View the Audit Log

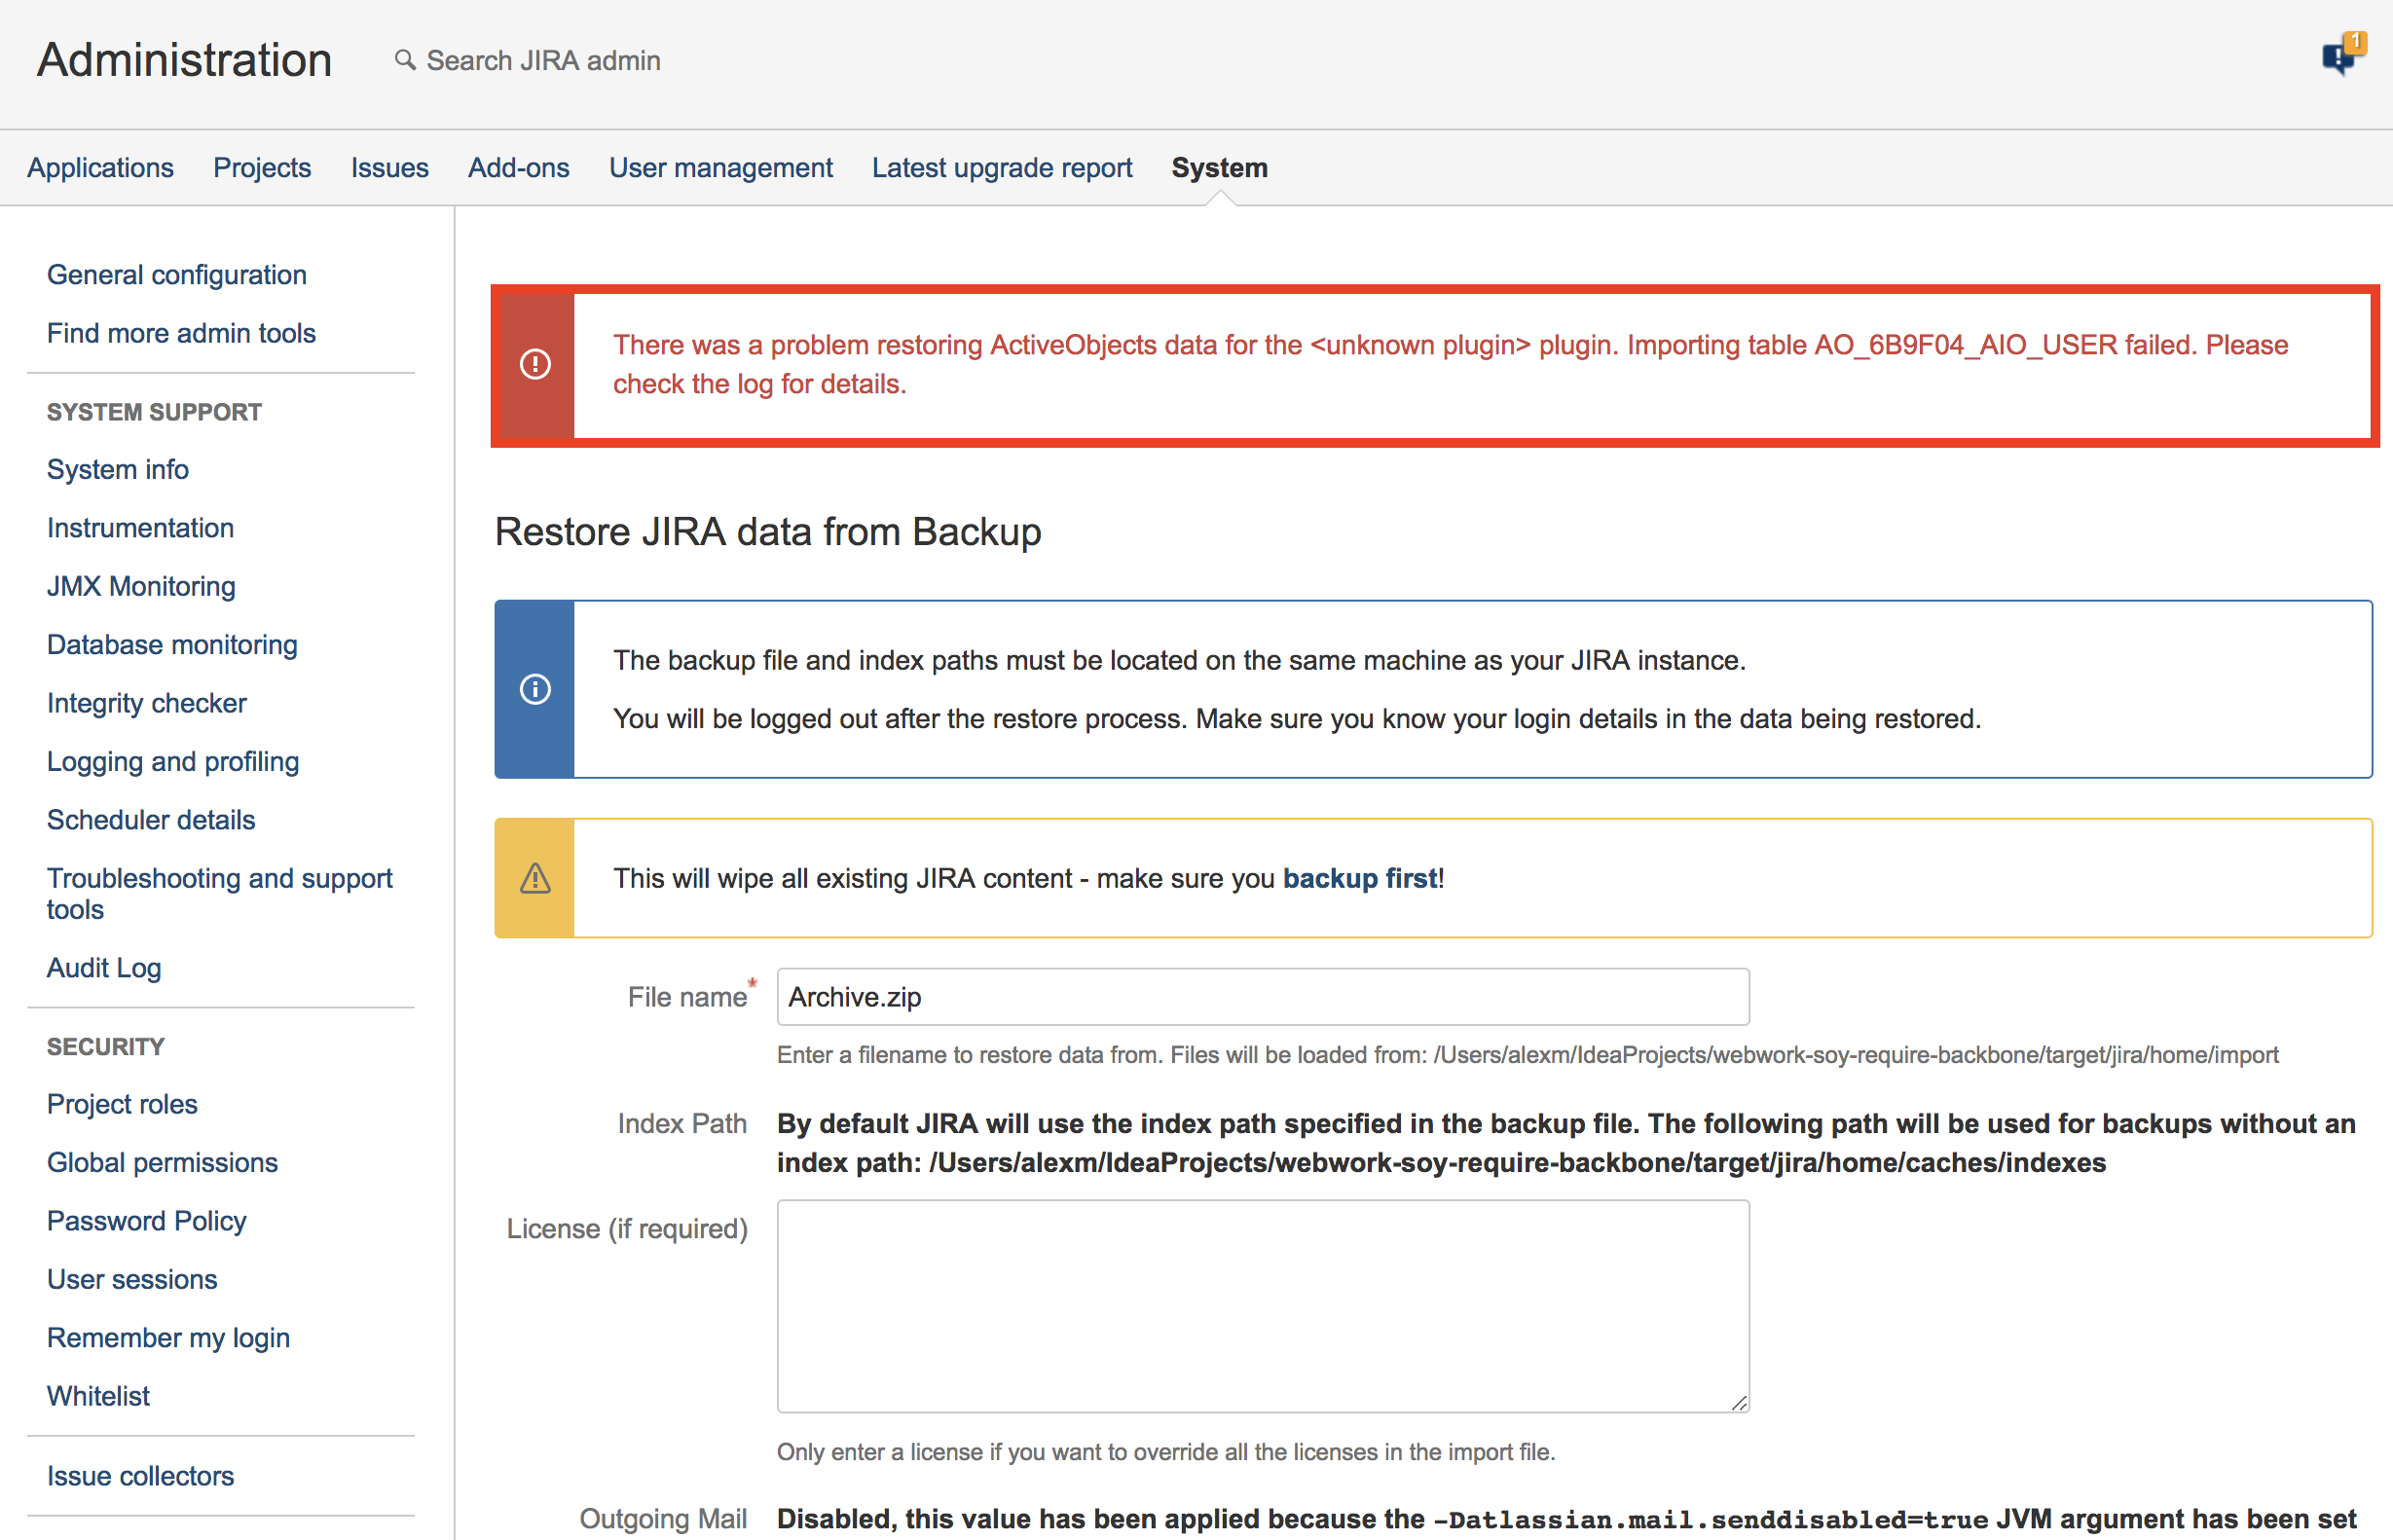(x=104, y=967)
